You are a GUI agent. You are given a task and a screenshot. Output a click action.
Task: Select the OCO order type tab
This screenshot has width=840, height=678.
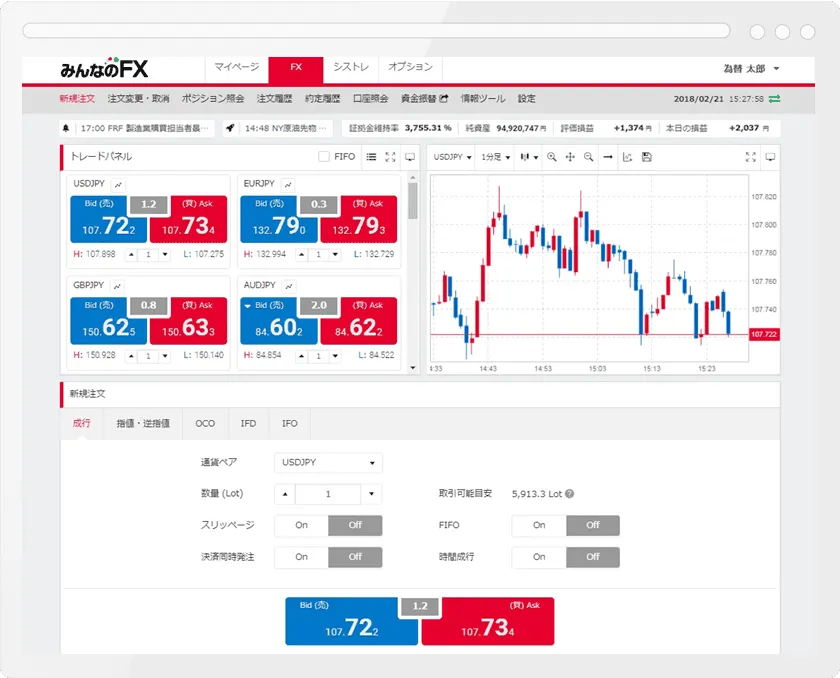click(205, 423)
